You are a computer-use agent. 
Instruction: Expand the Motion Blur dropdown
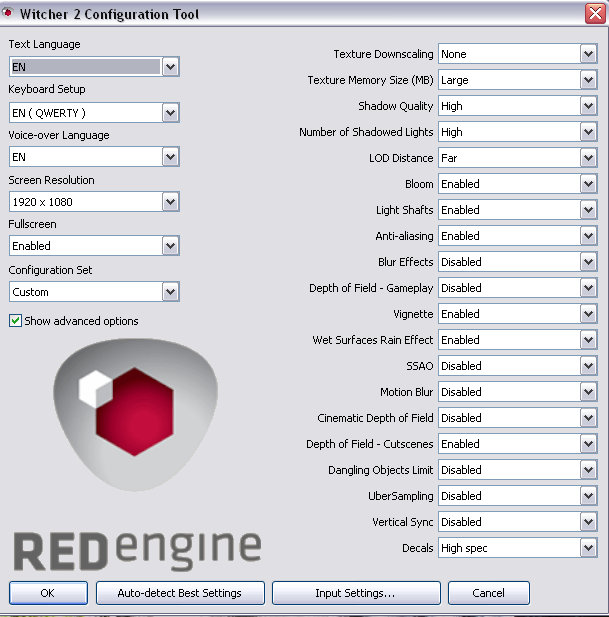point(518,392)
